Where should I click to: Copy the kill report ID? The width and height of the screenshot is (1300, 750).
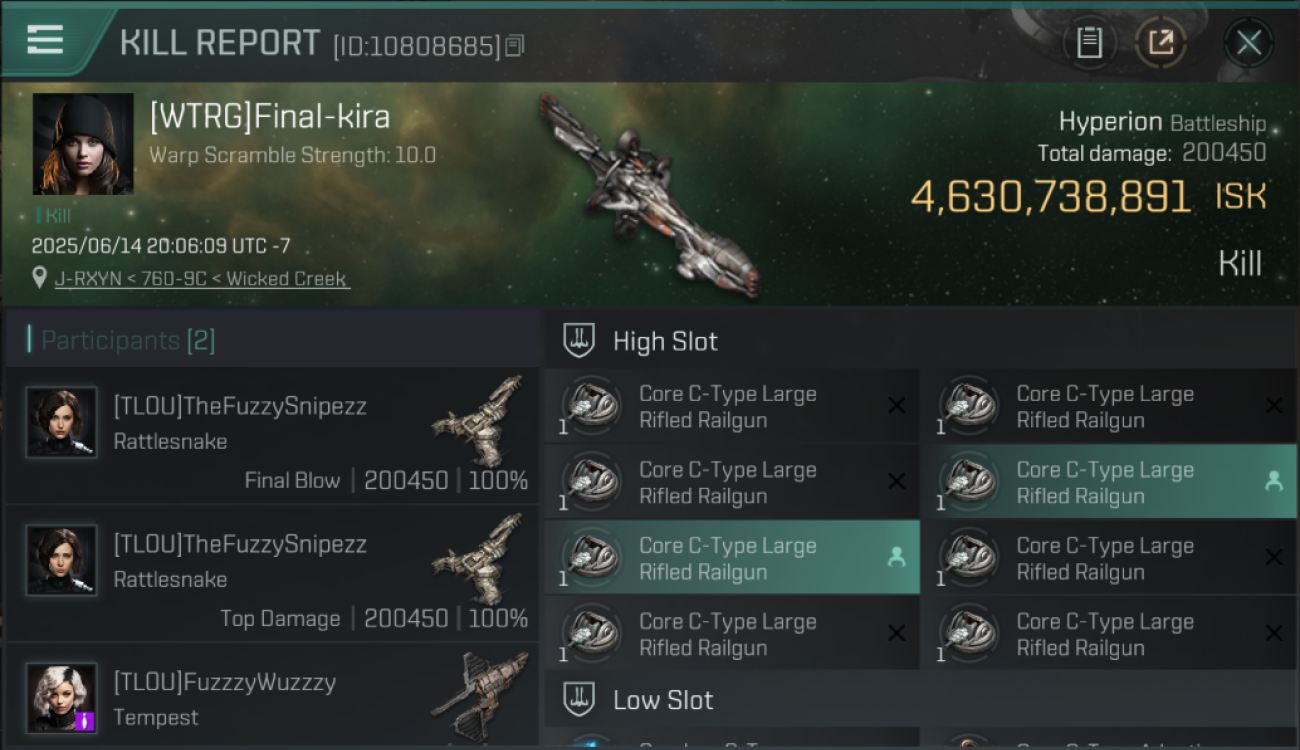pos(515,46)
